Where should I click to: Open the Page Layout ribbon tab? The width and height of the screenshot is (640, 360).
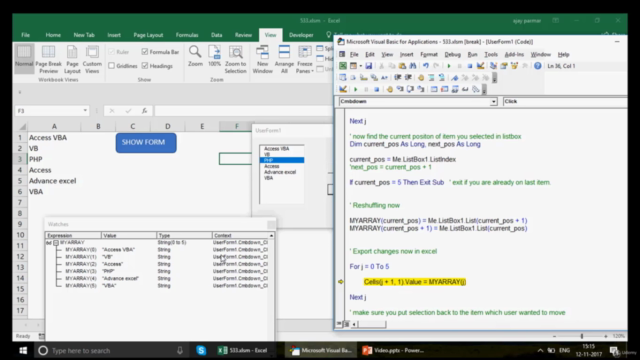point(148,35)
